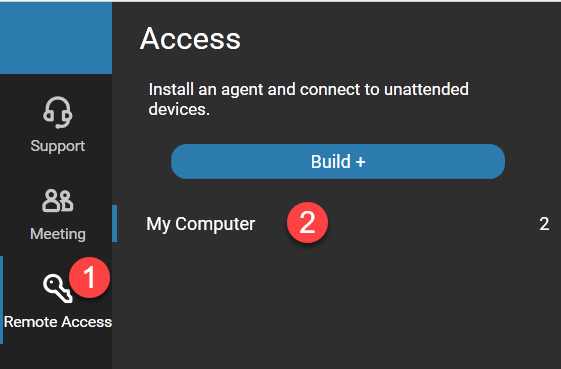Select the Remote Access key icon
The image size is (561, 369).
point(57,288)
